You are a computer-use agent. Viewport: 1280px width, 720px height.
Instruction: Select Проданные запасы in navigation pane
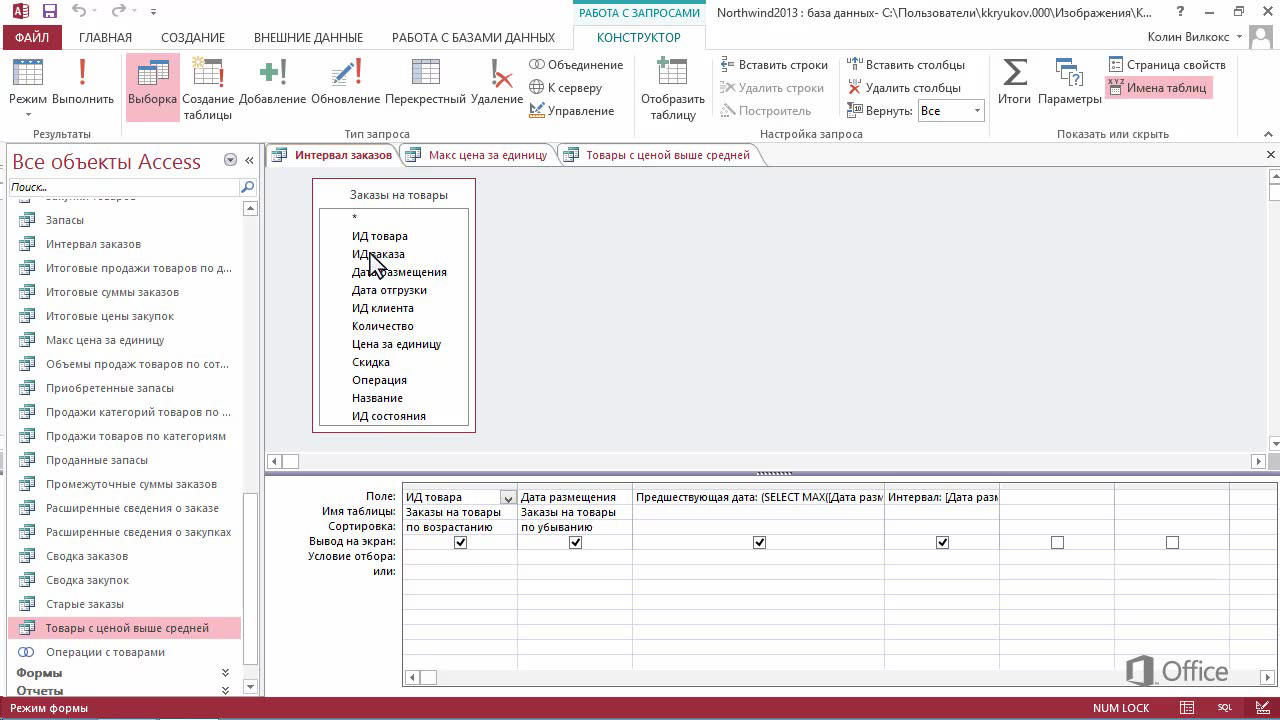96,460
